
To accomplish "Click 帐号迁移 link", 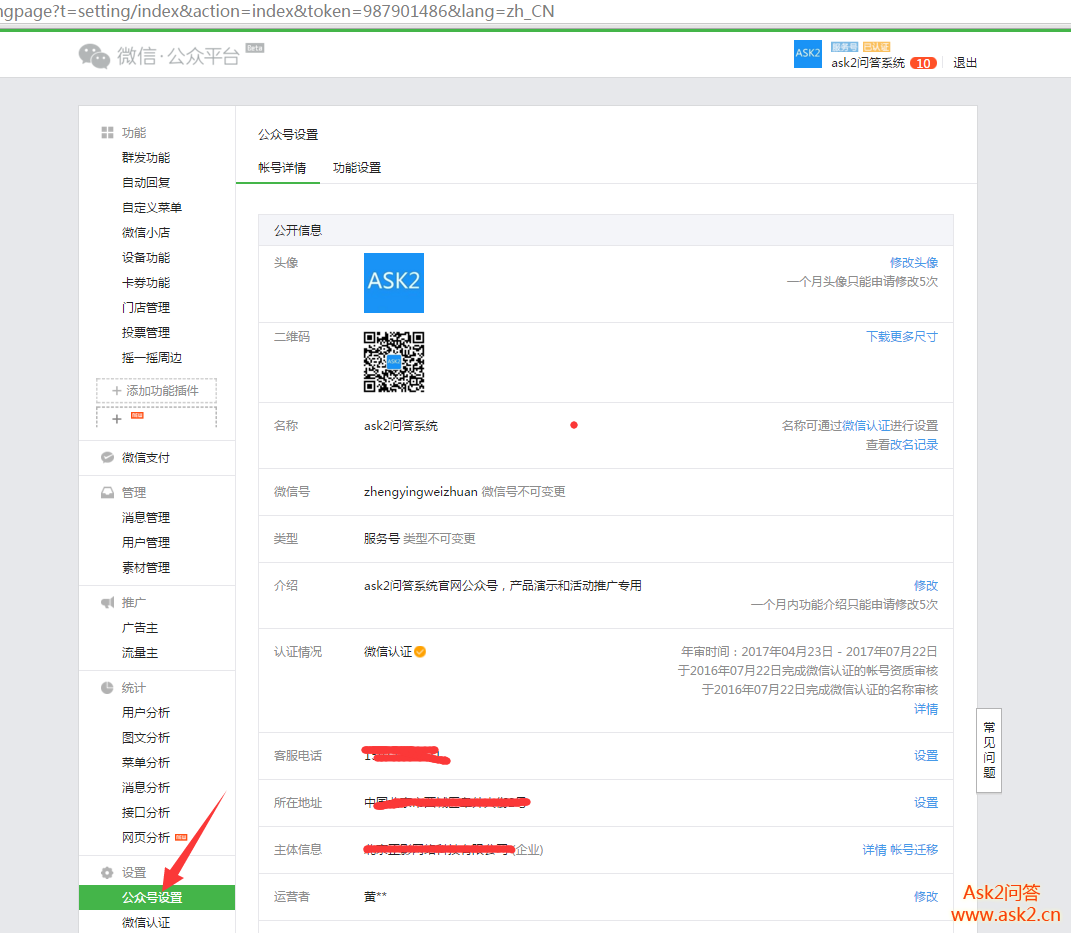I will coord(914,850).
